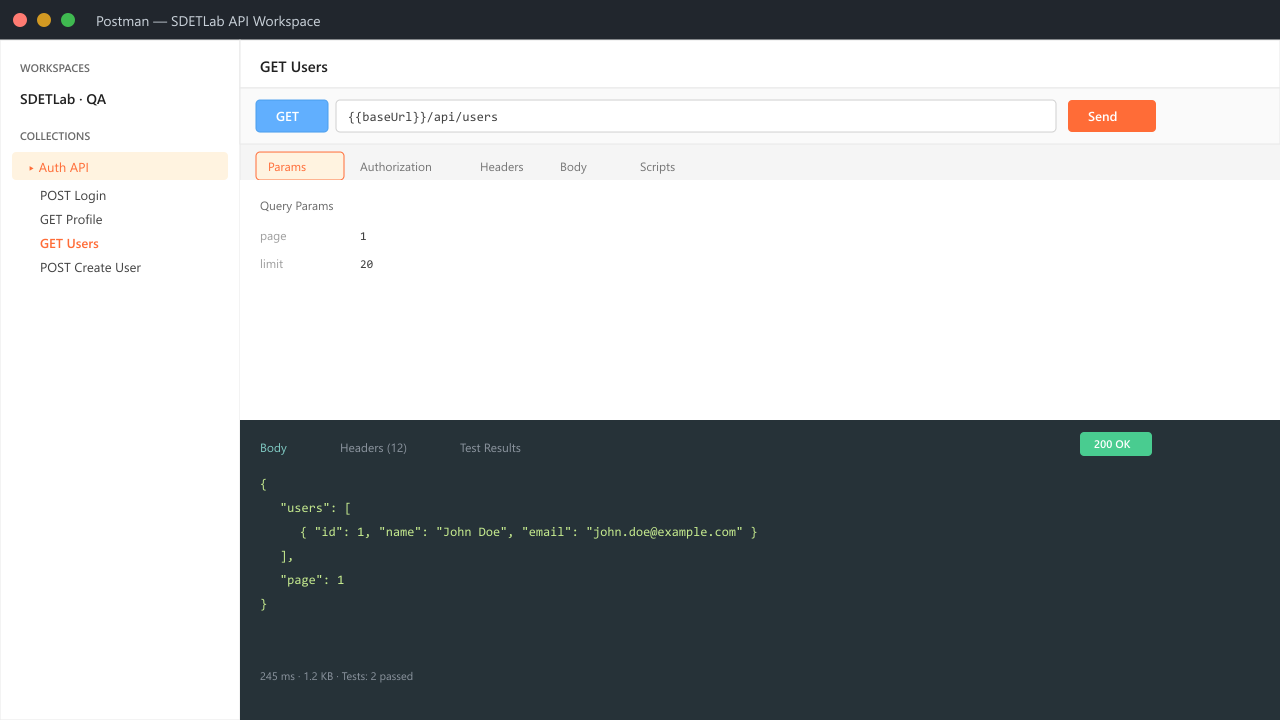Image resolution: width=1280 pixels, height=720 pixels.
Task: Click the 245 ms status summary
Action: [336, 676]
